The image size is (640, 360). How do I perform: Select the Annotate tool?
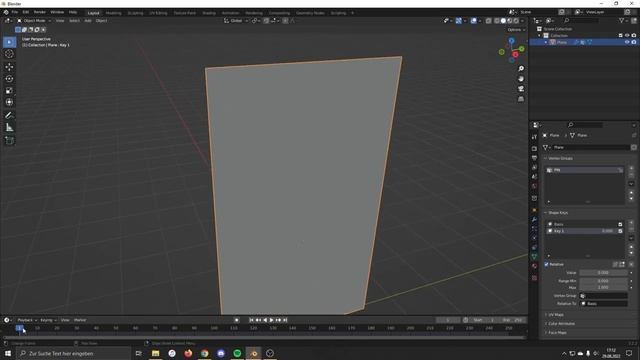[x=9, y=116]
